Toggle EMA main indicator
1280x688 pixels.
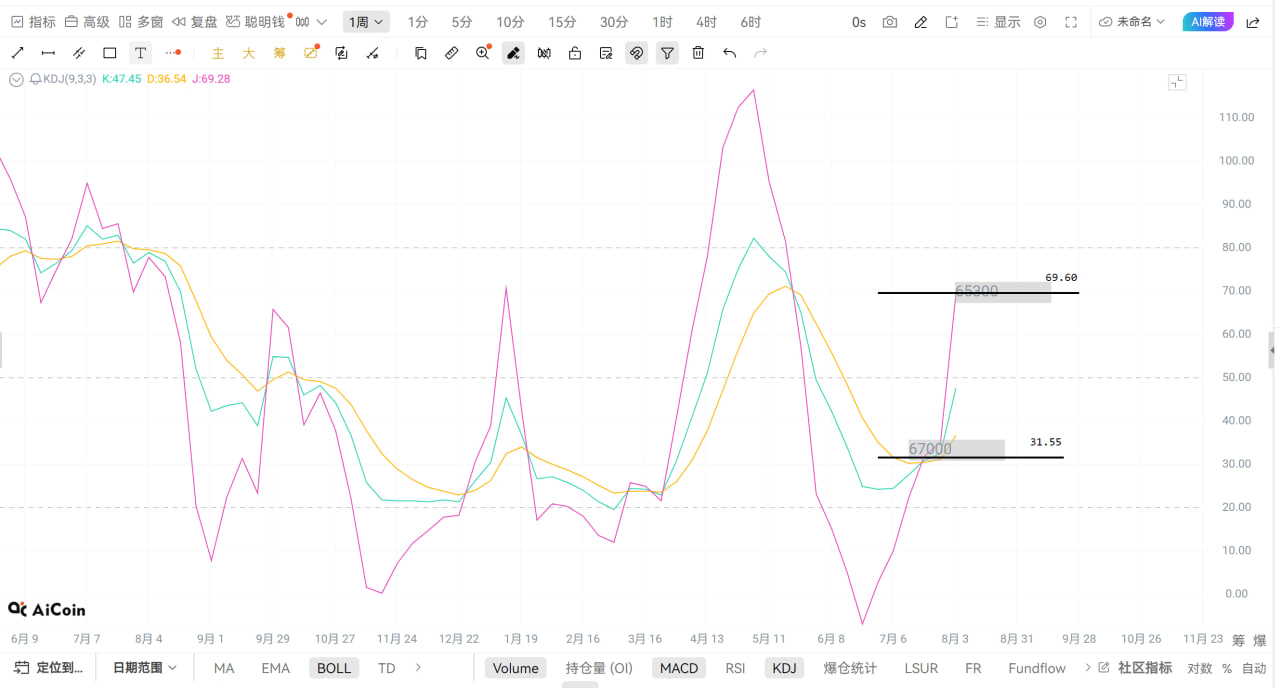276,668
